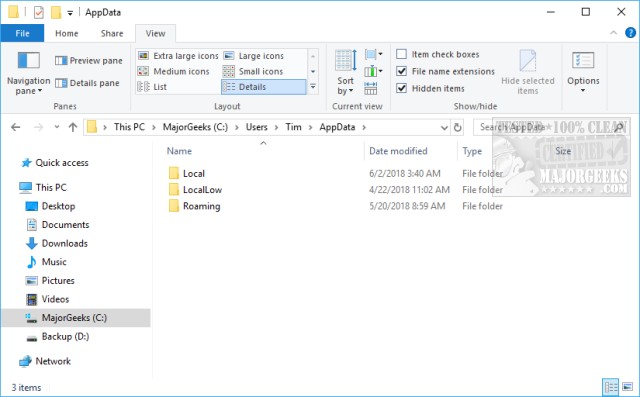
Task: Open Customize Quick Access Toolbar dropdown
Action: tap(70, 13)
